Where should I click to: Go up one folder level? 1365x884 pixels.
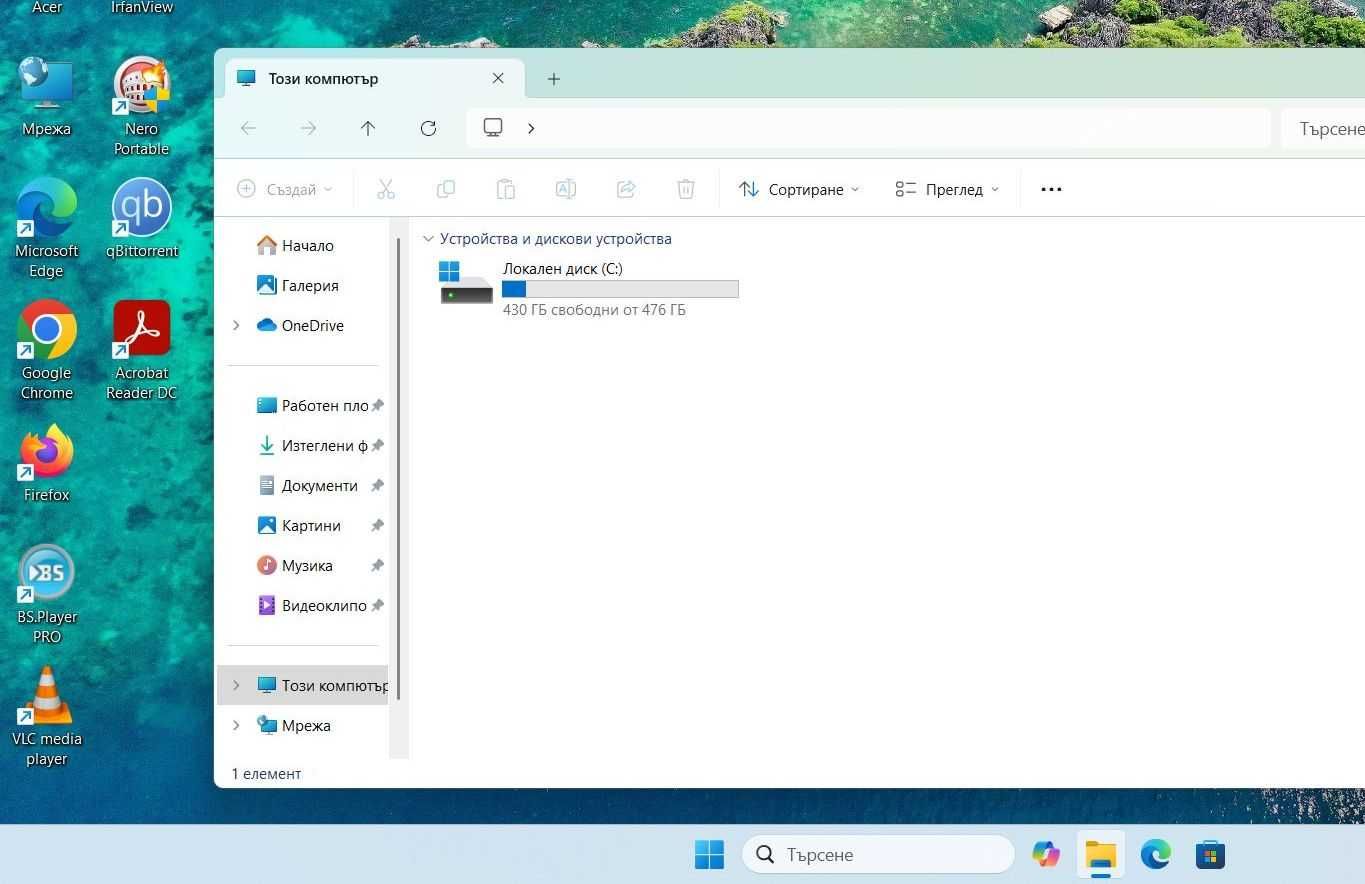click(x=368, y=128)
